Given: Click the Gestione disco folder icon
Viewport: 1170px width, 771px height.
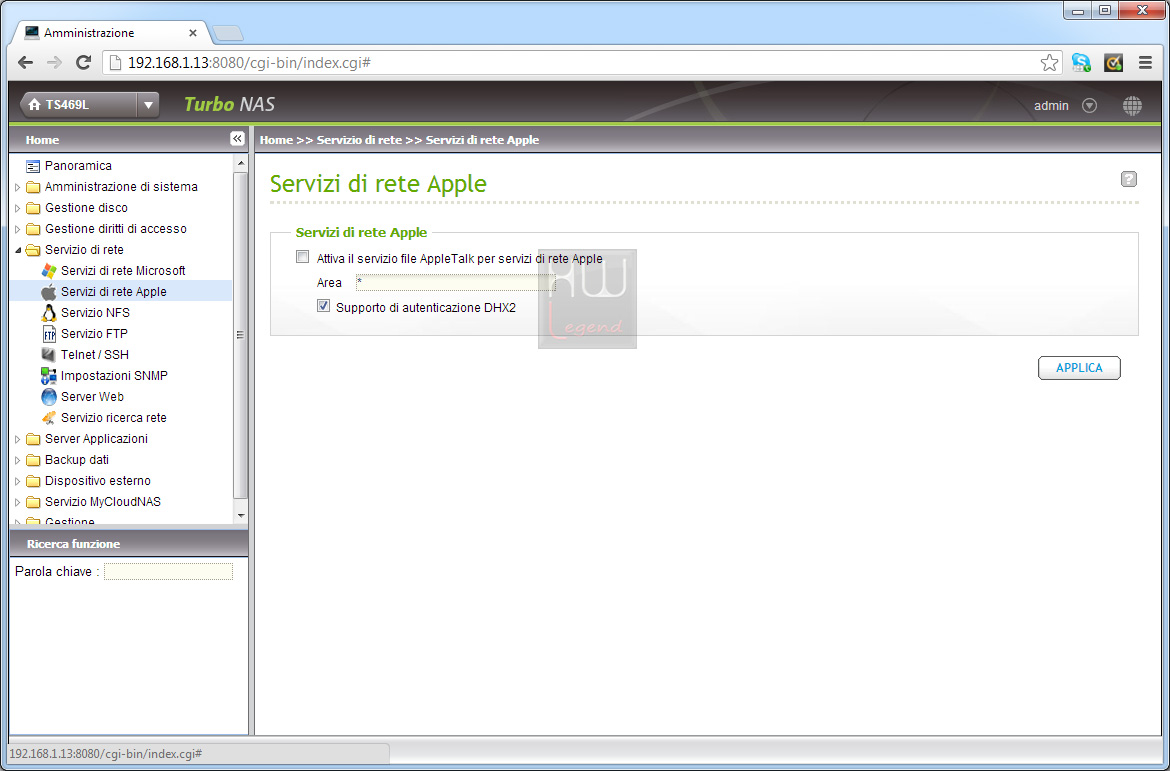Looking at the screenshot, I should click(x=33, y=207).
